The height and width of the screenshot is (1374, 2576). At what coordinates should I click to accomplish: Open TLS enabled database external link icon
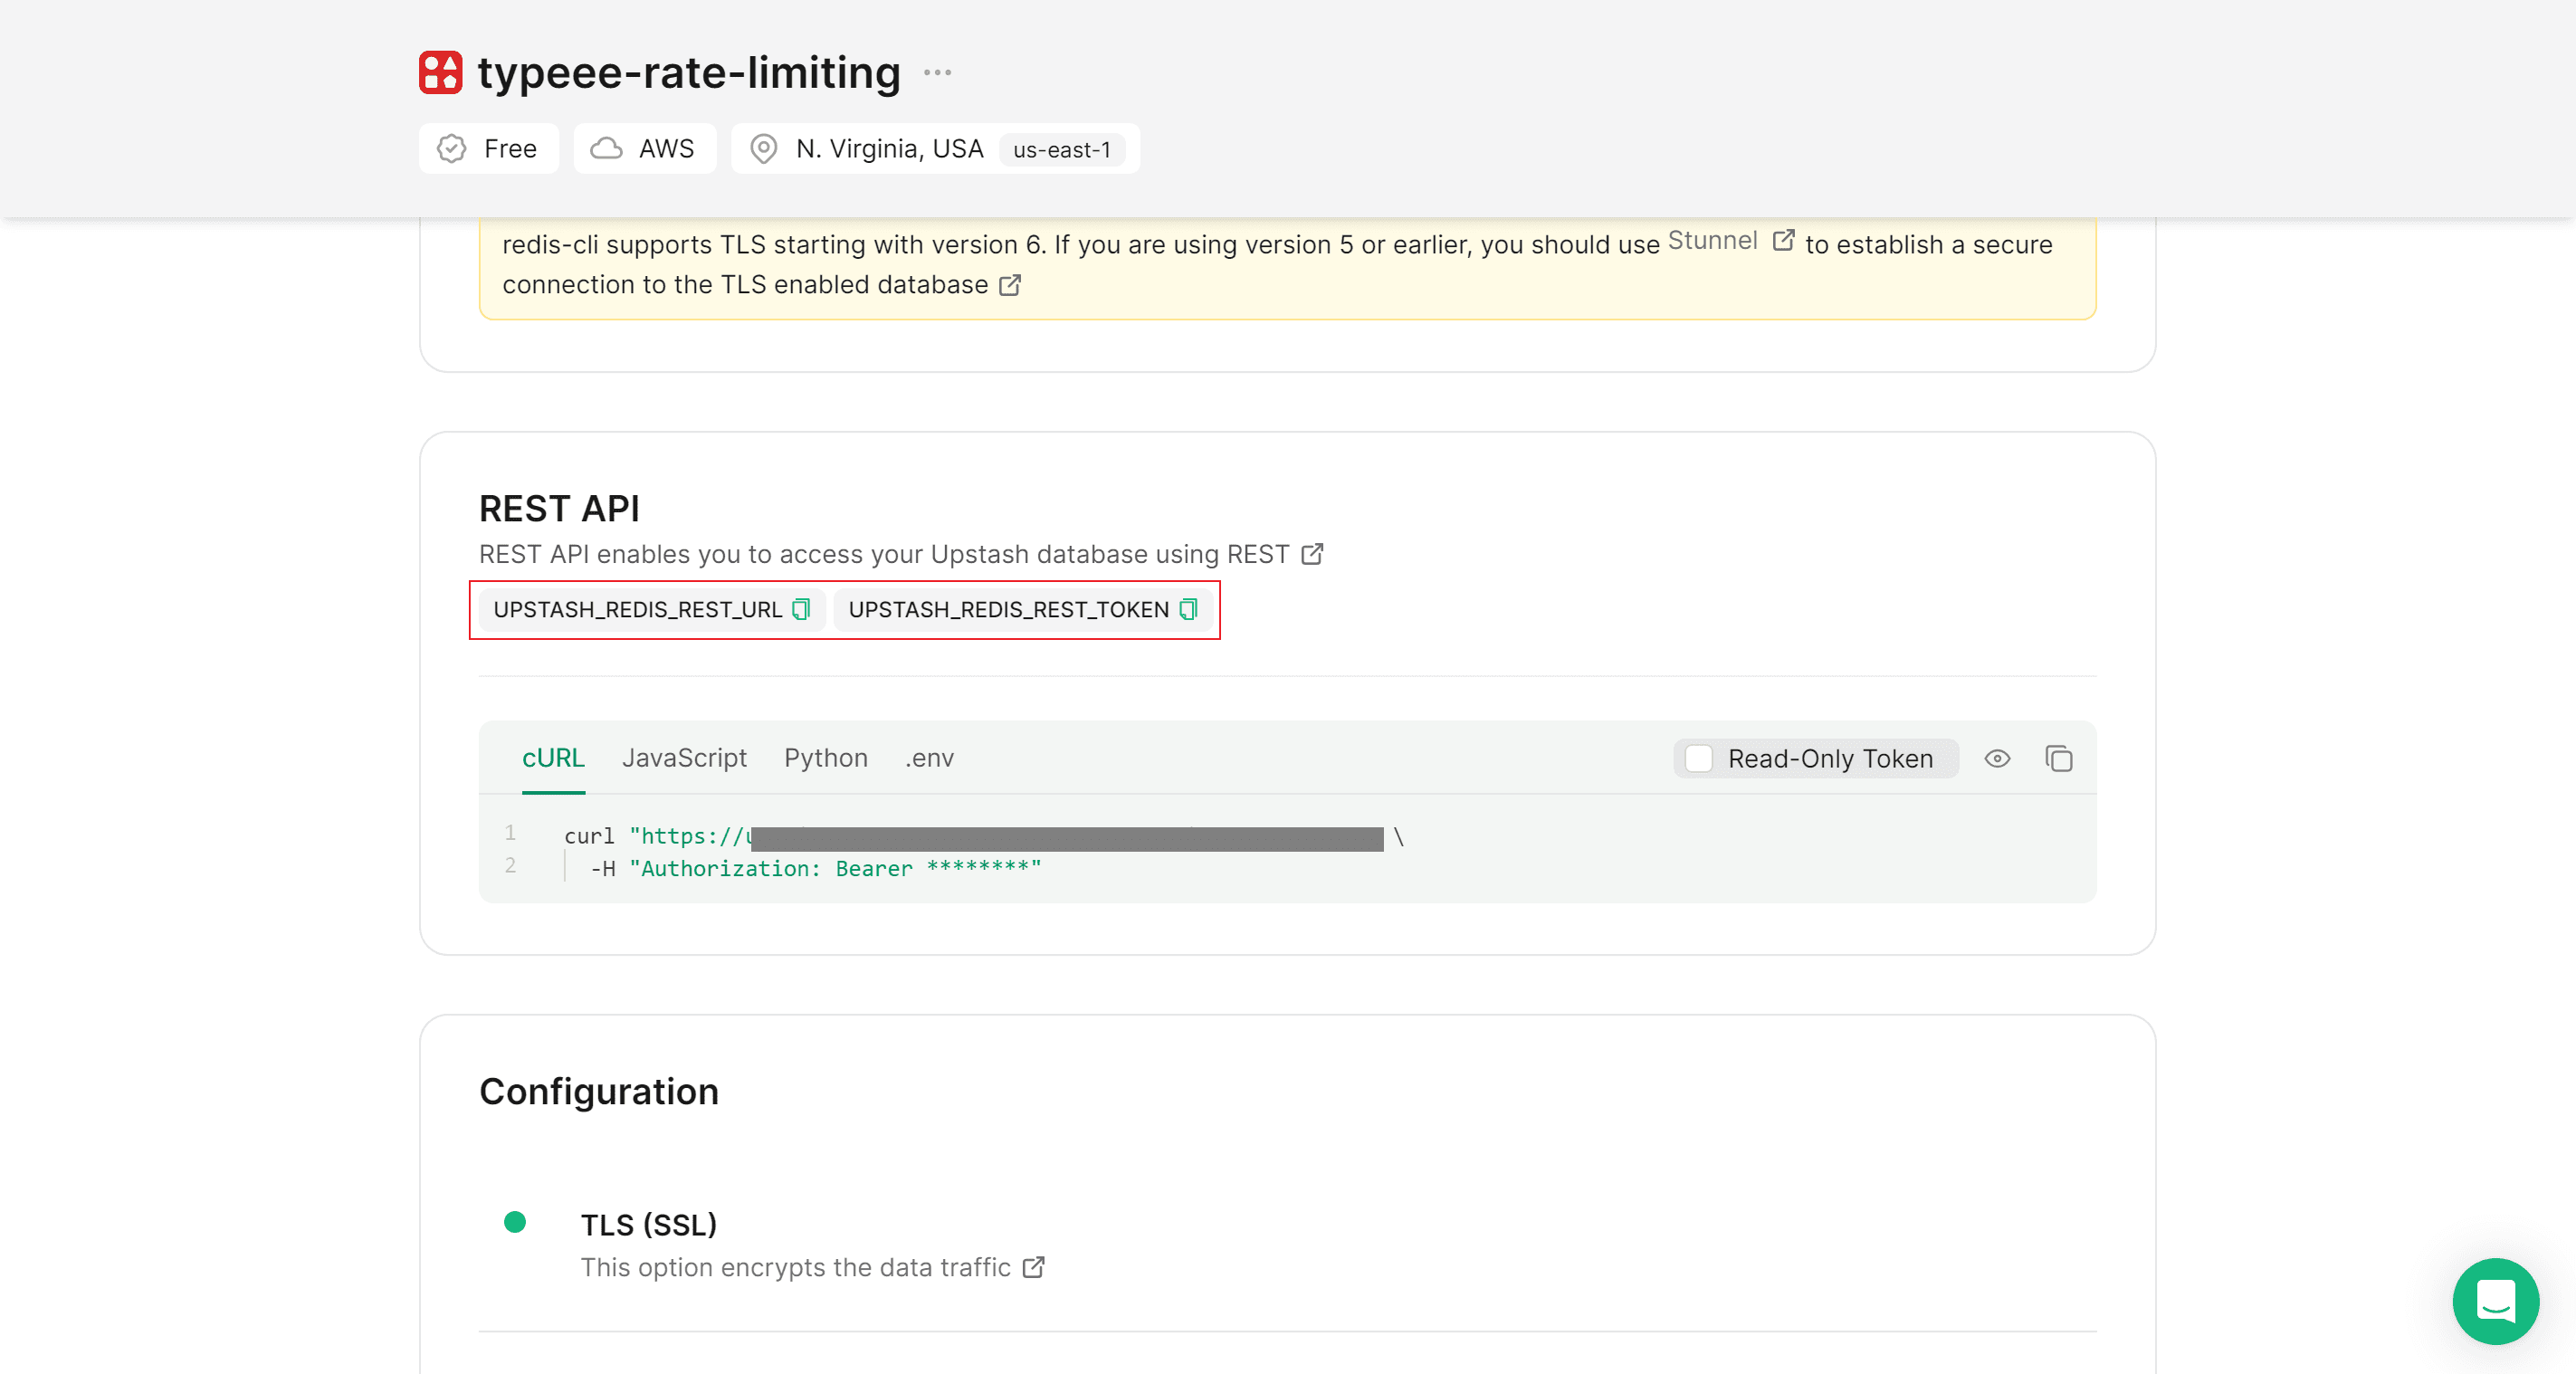1010,285
